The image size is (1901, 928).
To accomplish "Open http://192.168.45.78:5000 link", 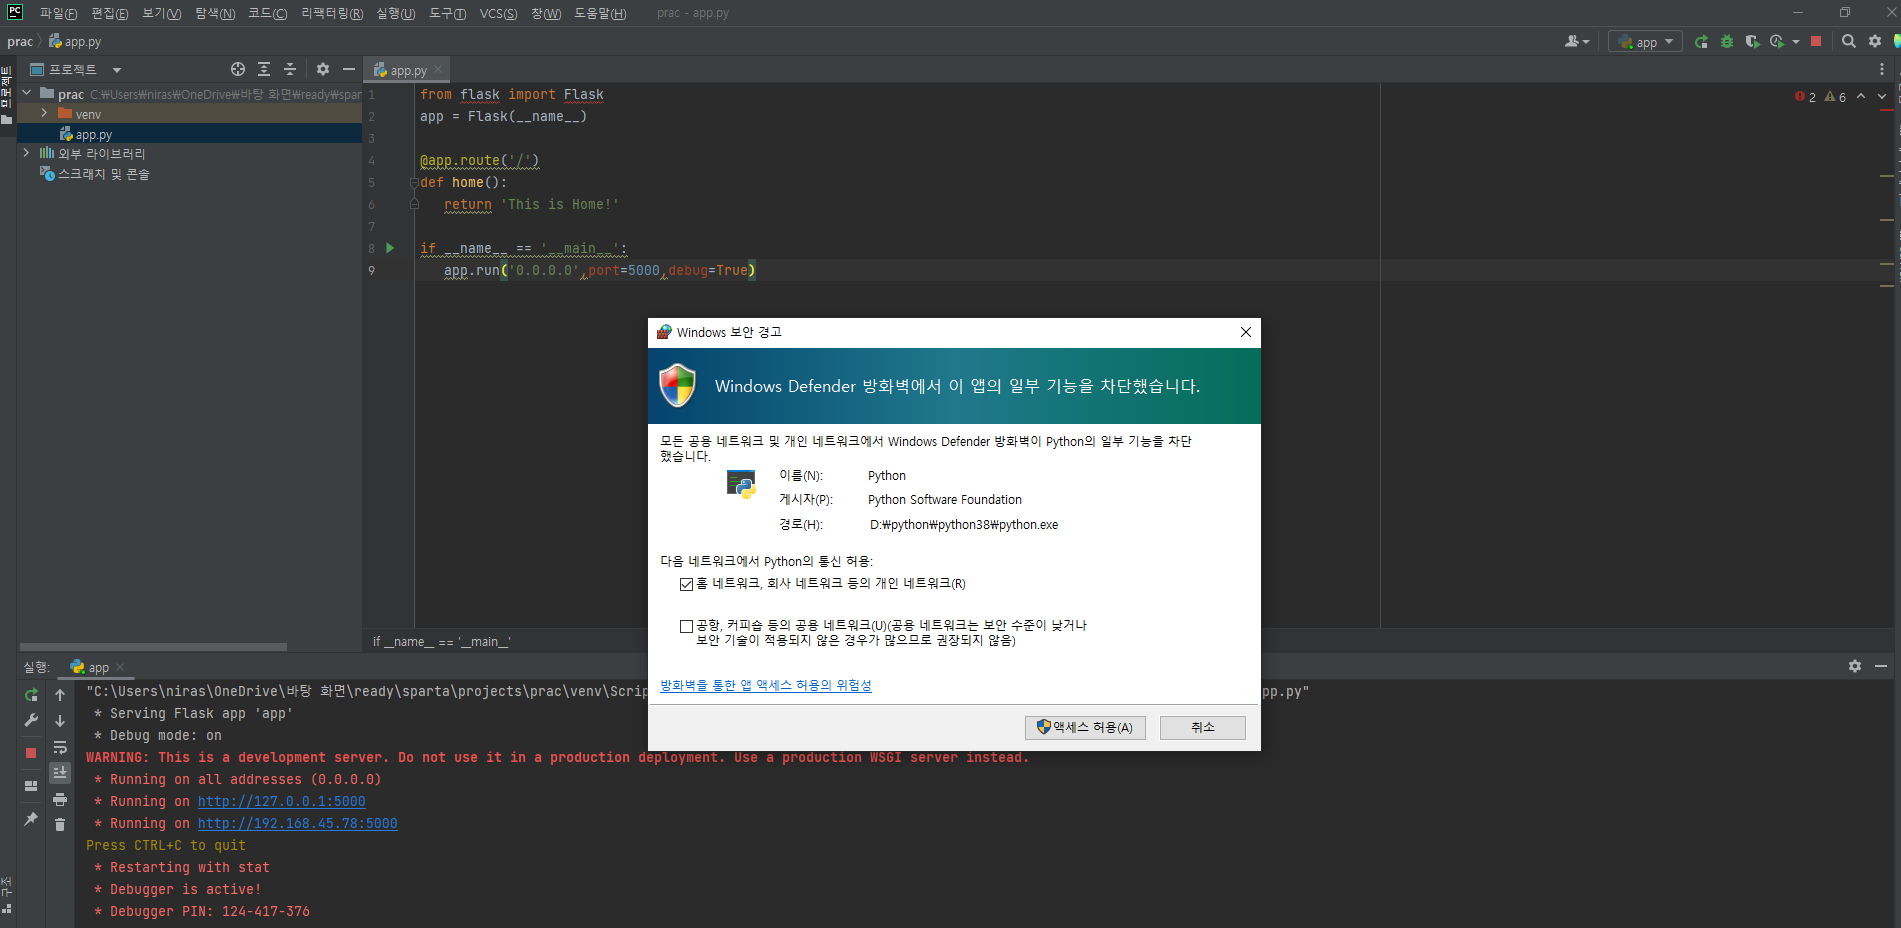I will tap(297, 823).
